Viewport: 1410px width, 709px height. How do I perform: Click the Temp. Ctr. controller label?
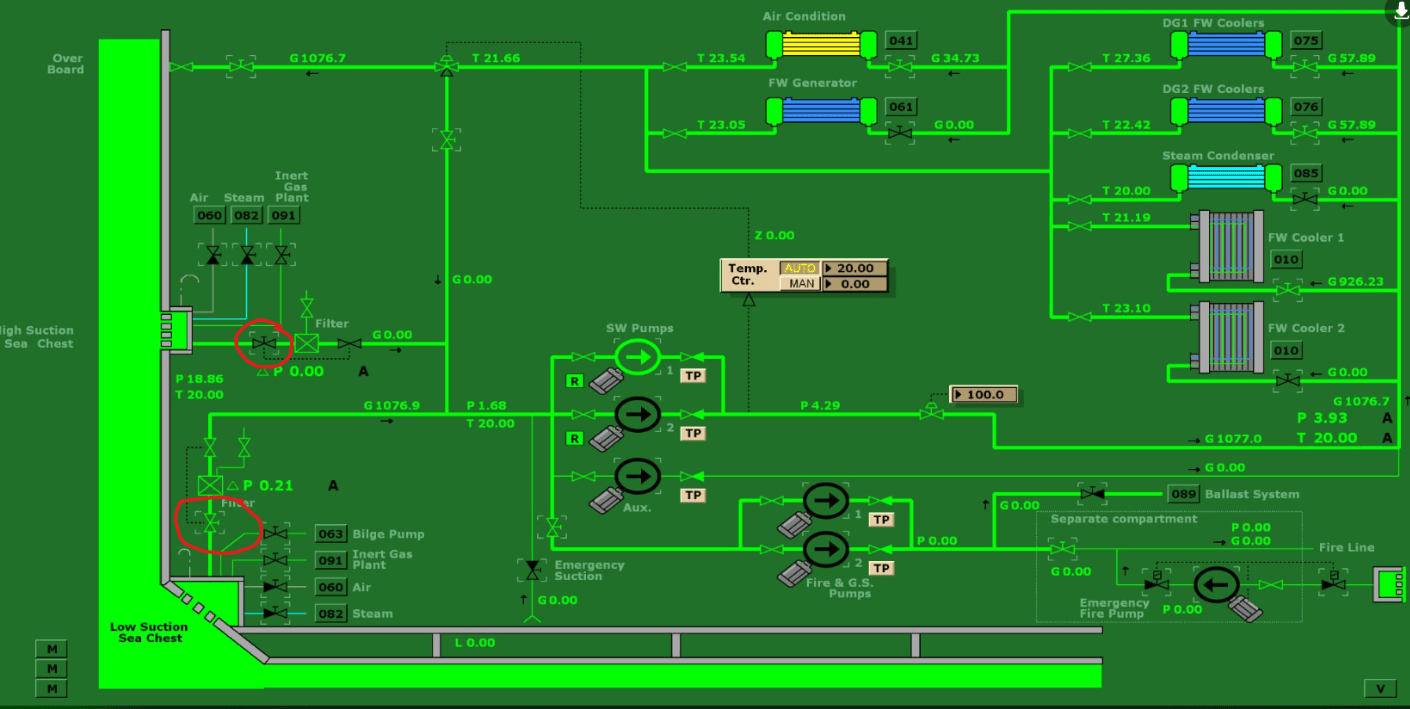(748, 275)
